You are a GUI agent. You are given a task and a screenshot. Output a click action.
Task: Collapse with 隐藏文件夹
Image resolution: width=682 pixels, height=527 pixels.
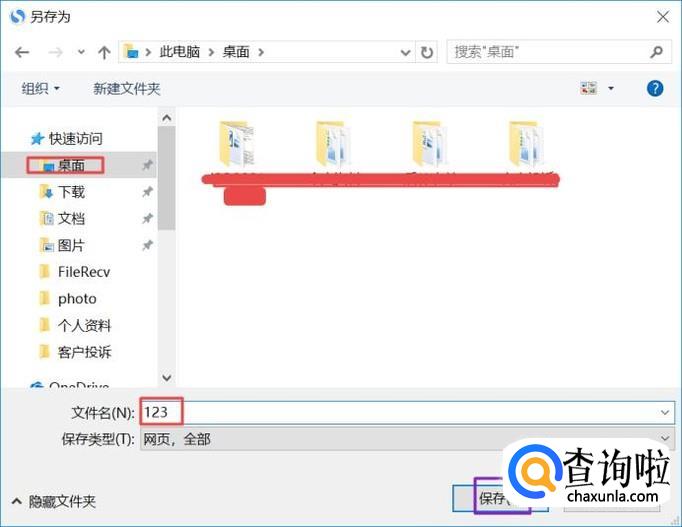53,501
